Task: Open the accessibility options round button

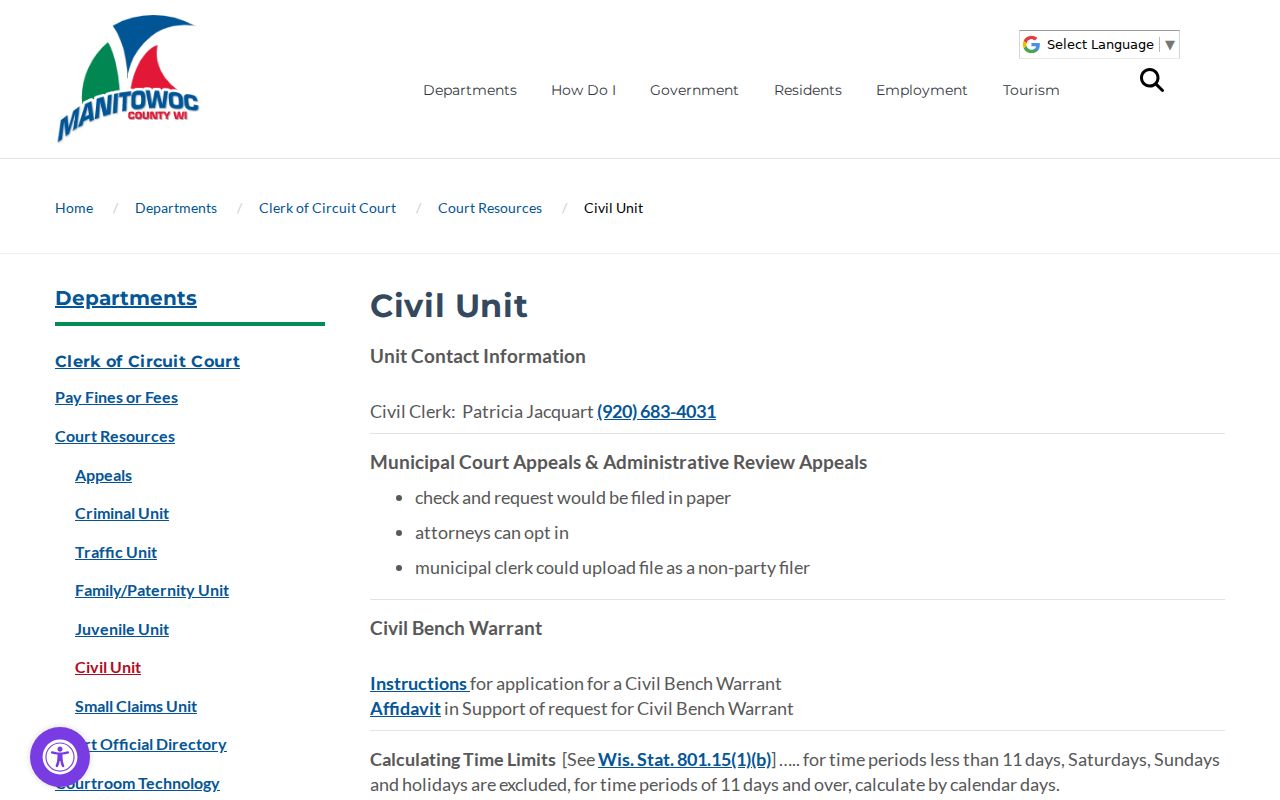Action: (x=60, y=757)
